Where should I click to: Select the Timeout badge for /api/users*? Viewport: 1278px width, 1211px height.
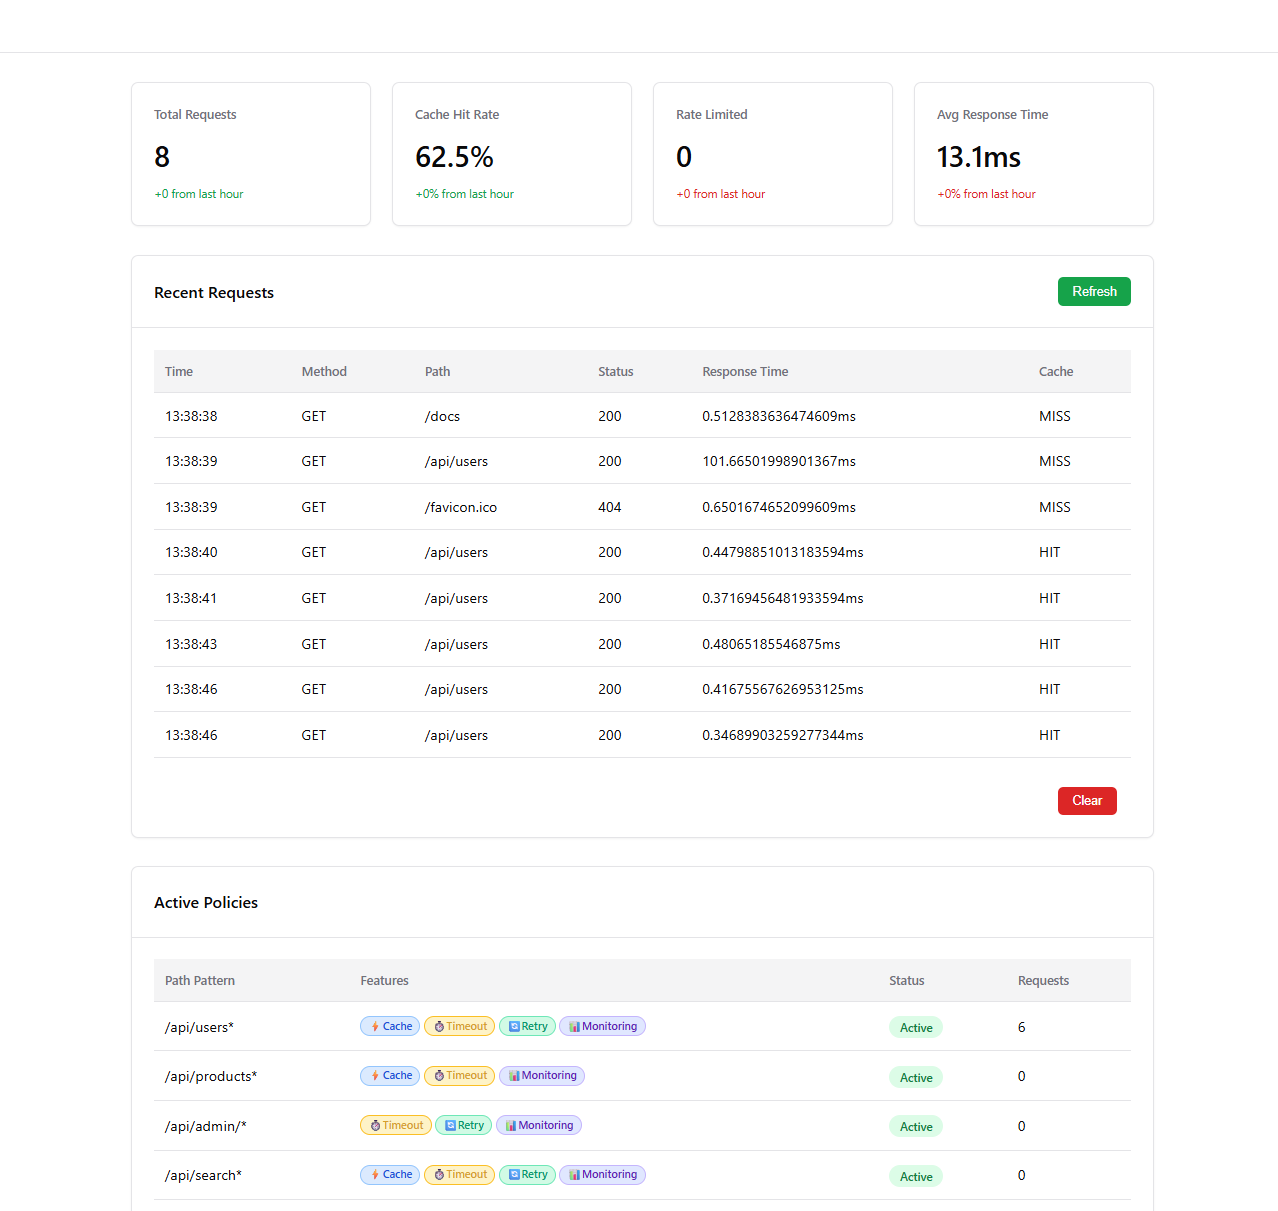click(x=459, y=1026)
